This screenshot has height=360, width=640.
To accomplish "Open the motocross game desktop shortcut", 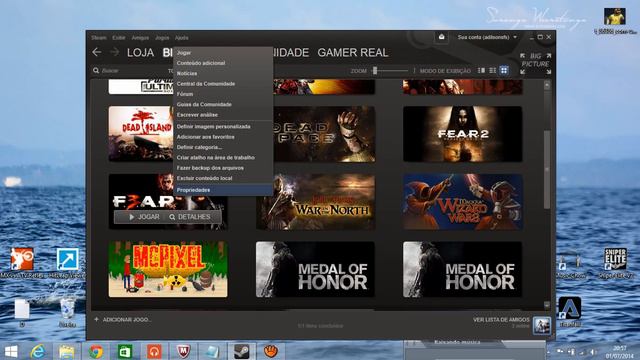I will tap(22, 263).
